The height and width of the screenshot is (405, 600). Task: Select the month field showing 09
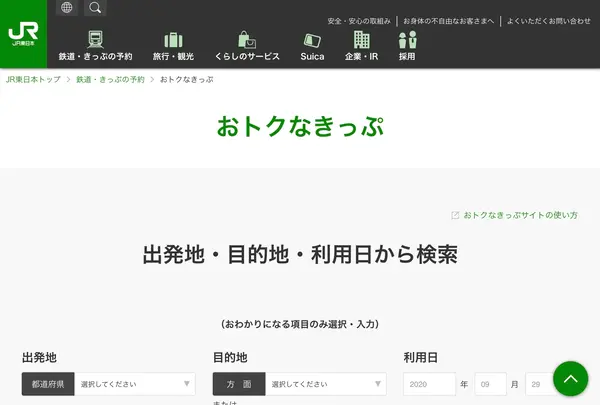490,384
